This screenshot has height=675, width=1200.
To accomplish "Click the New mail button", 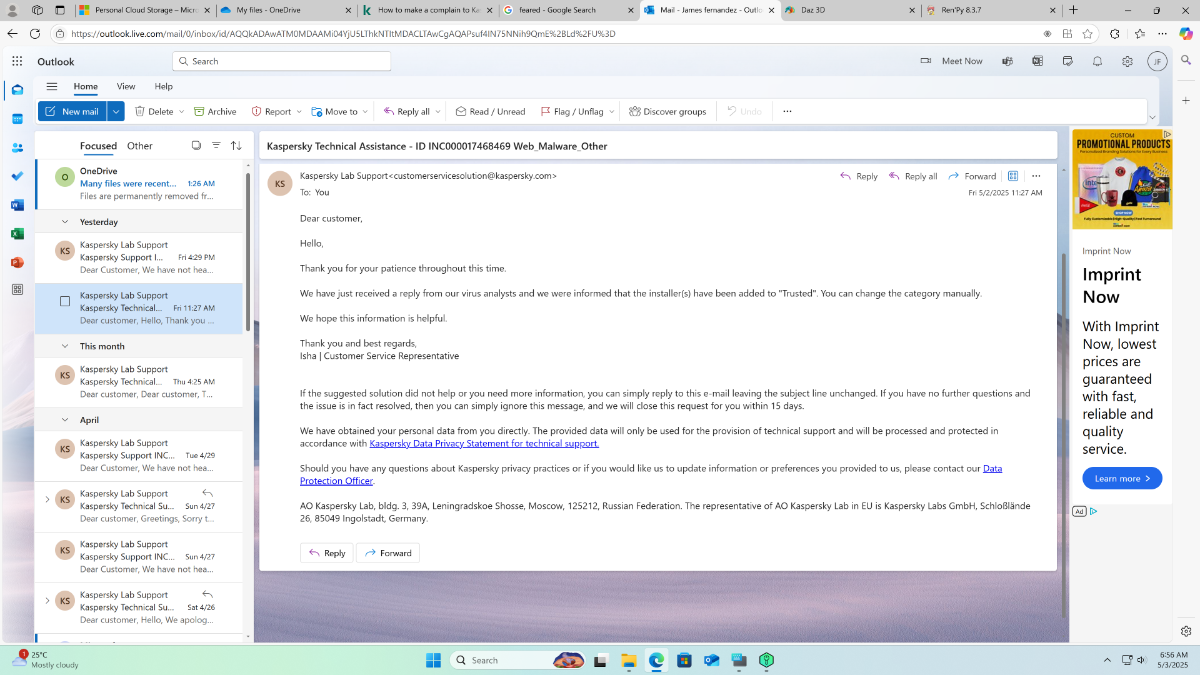I will click(x=72, y=111).
